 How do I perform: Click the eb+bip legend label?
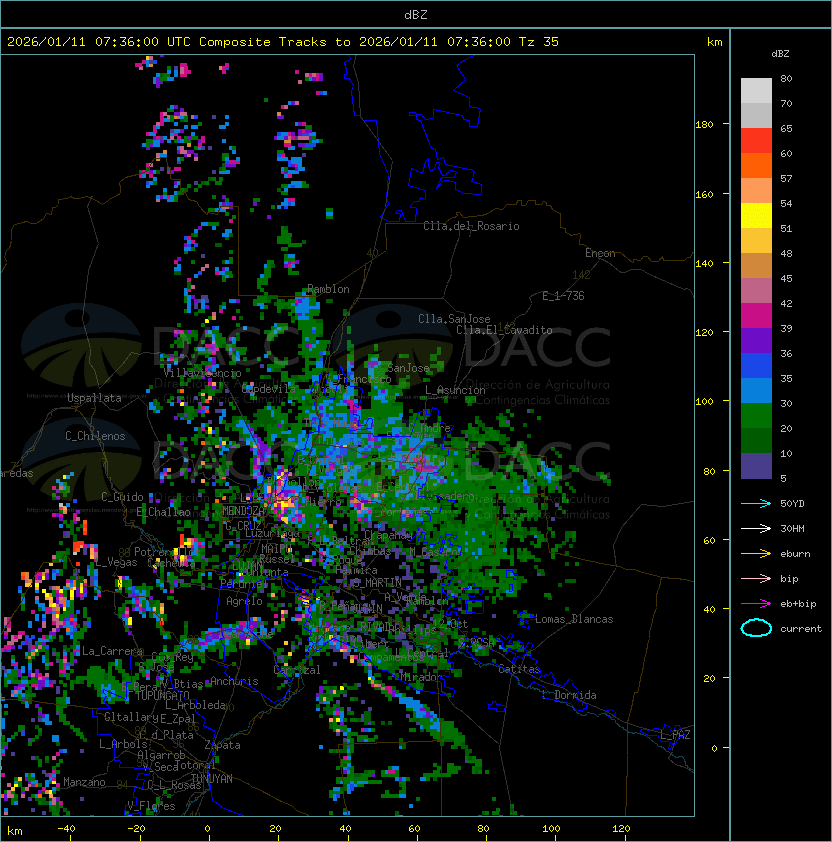point(798,604)
